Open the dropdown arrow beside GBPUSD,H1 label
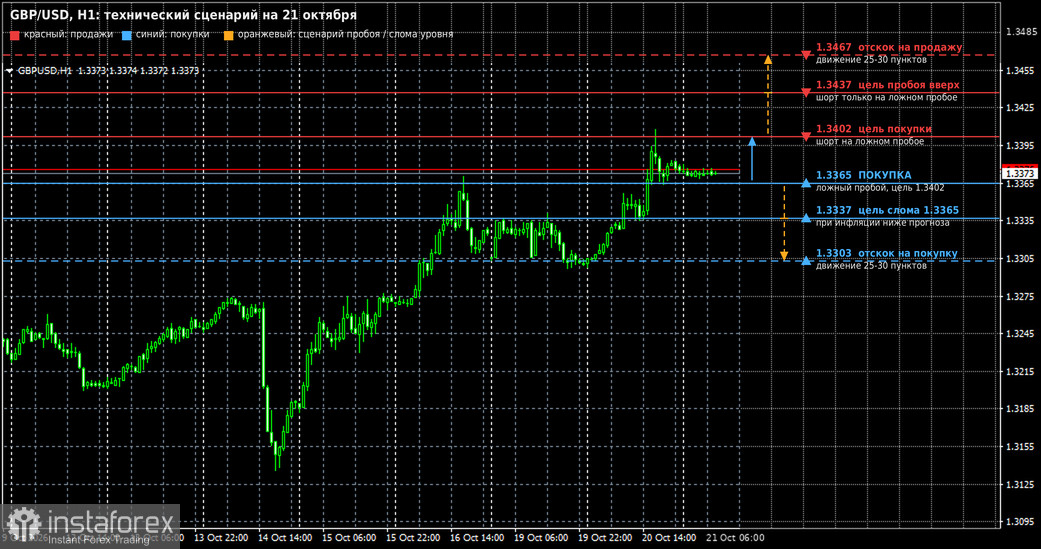This screenshot has height=549, width=1041. pyautogui.click(x=11, y=70)
